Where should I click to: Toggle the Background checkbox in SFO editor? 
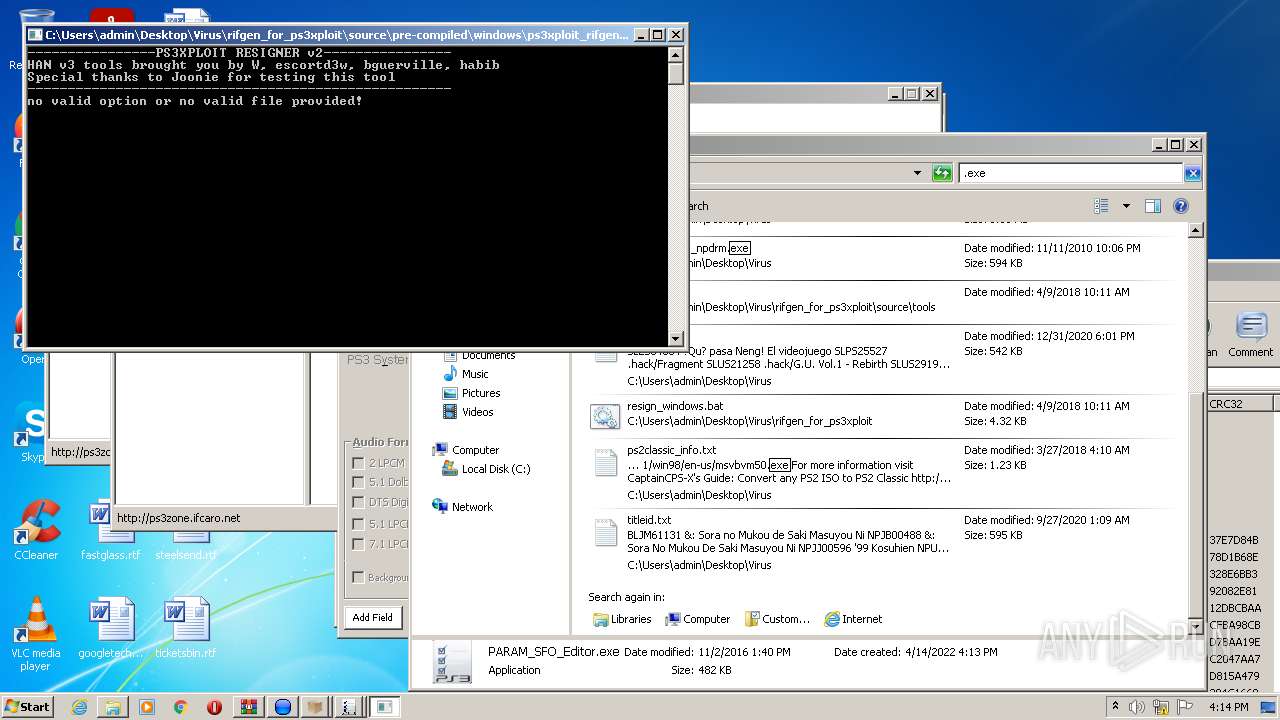tap(358, 577)
